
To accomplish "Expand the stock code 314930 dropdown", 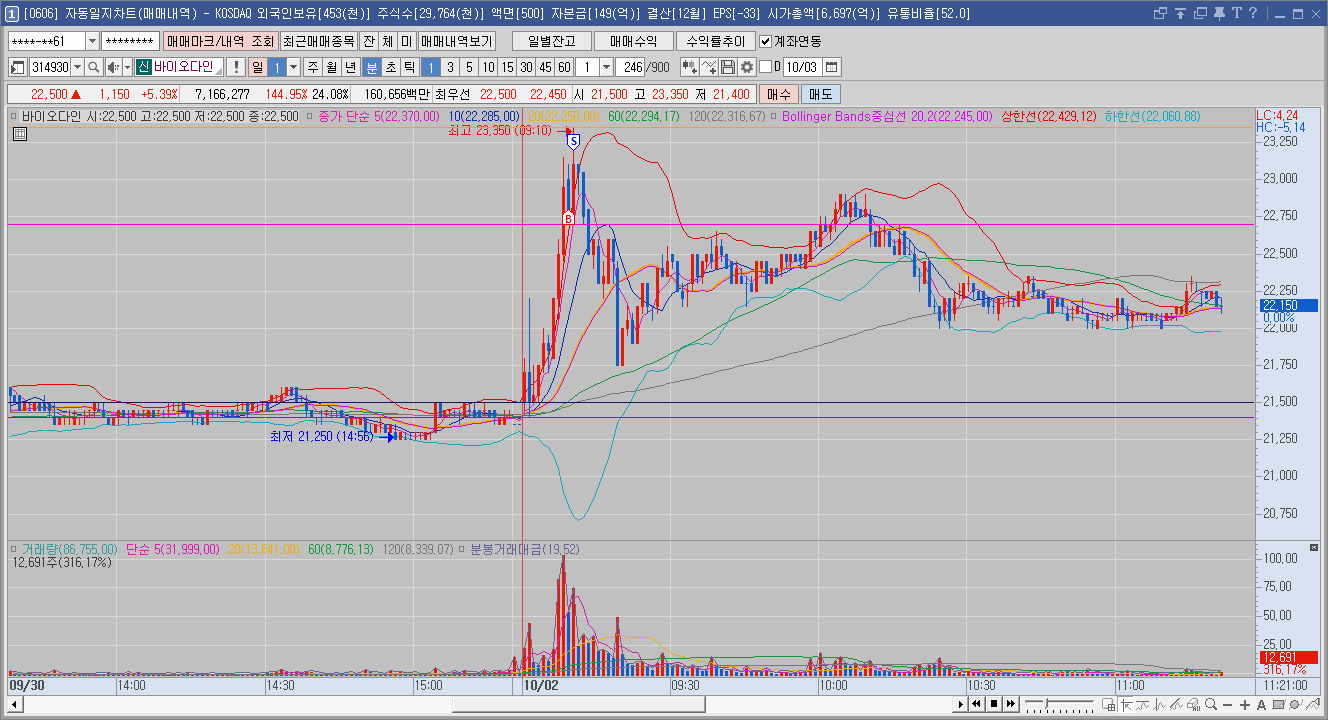I will click(78, 67).
